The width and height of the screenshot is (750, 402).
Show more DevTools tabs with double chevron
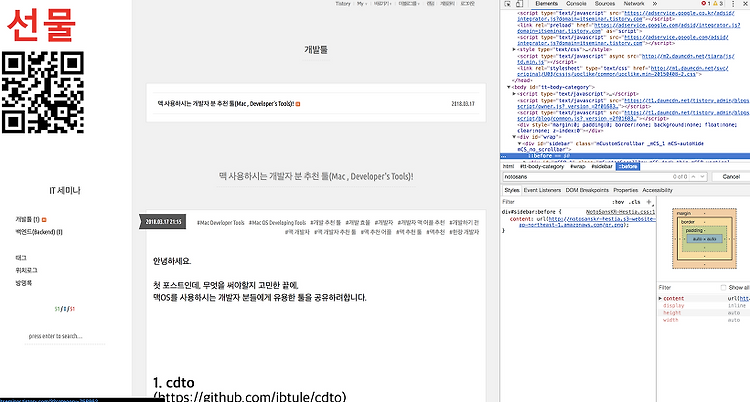coord(655,3)
